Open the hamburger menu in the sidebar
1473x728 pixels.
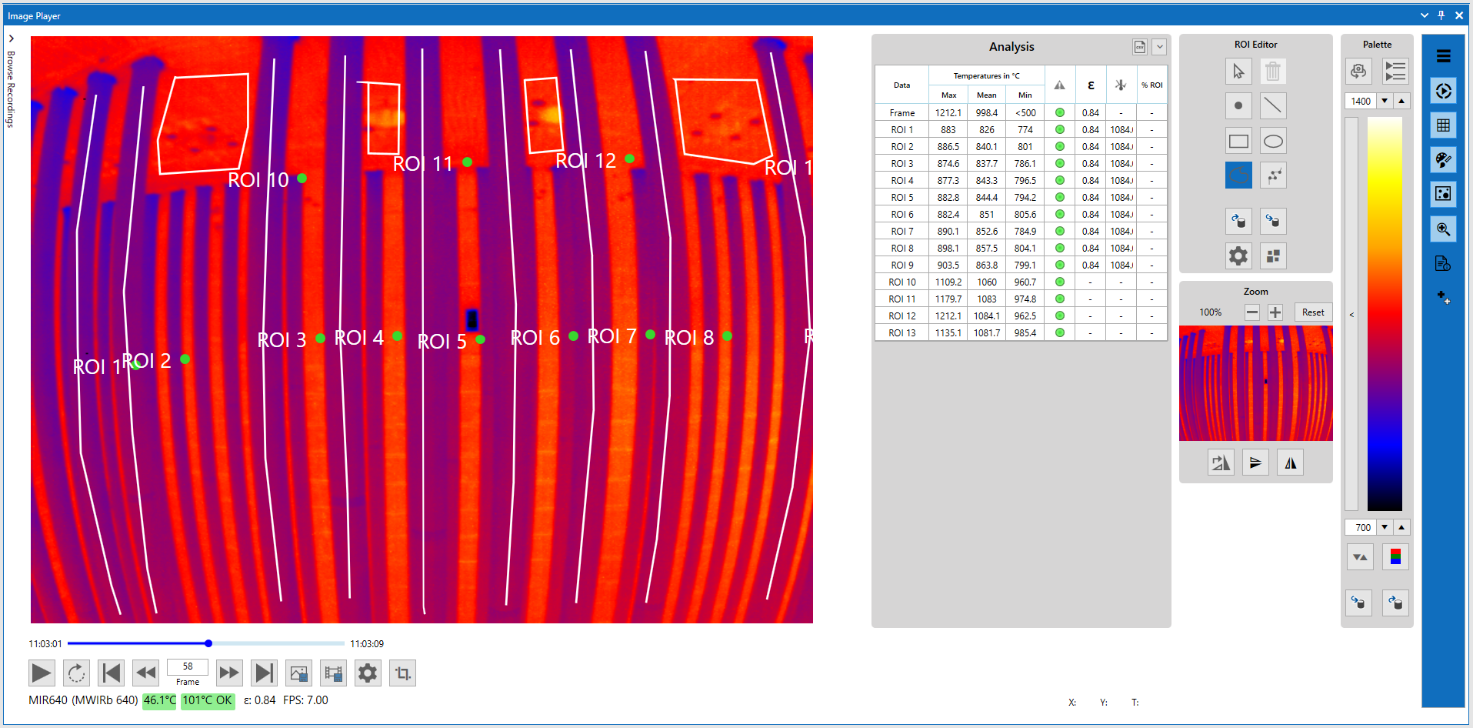click(1443, 56)
